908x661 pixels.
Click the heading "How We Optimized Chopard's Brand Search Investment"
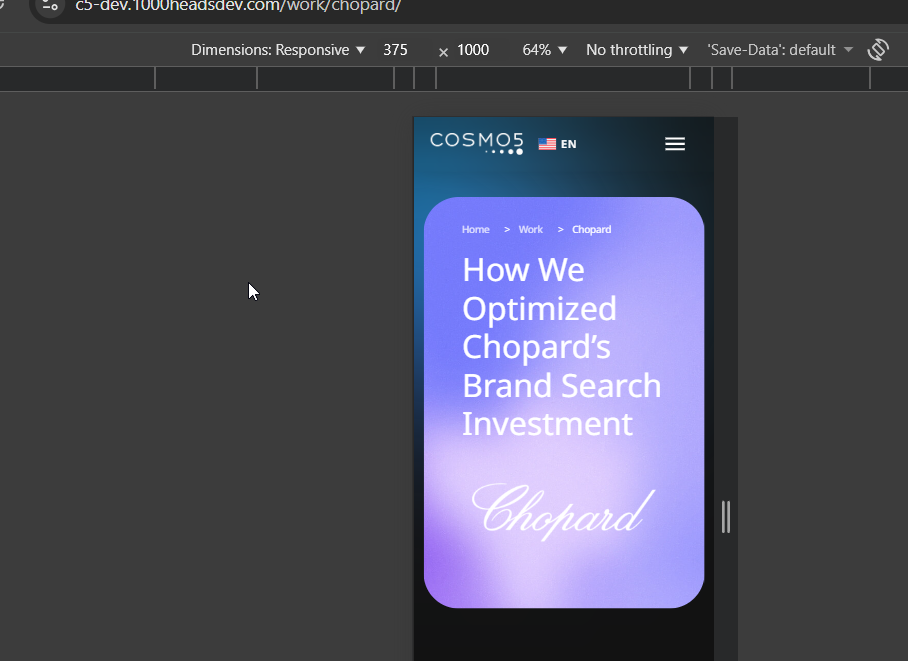[561, 346]
